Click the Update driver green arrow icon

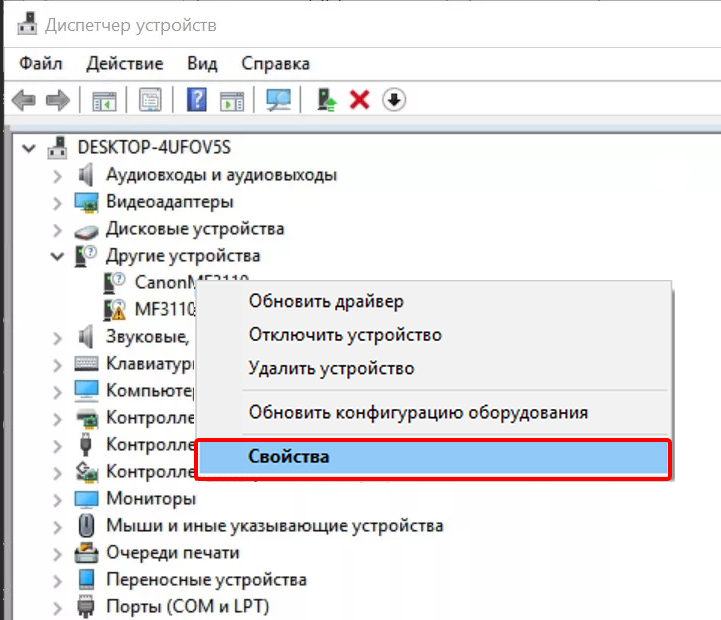click(326, 100)
